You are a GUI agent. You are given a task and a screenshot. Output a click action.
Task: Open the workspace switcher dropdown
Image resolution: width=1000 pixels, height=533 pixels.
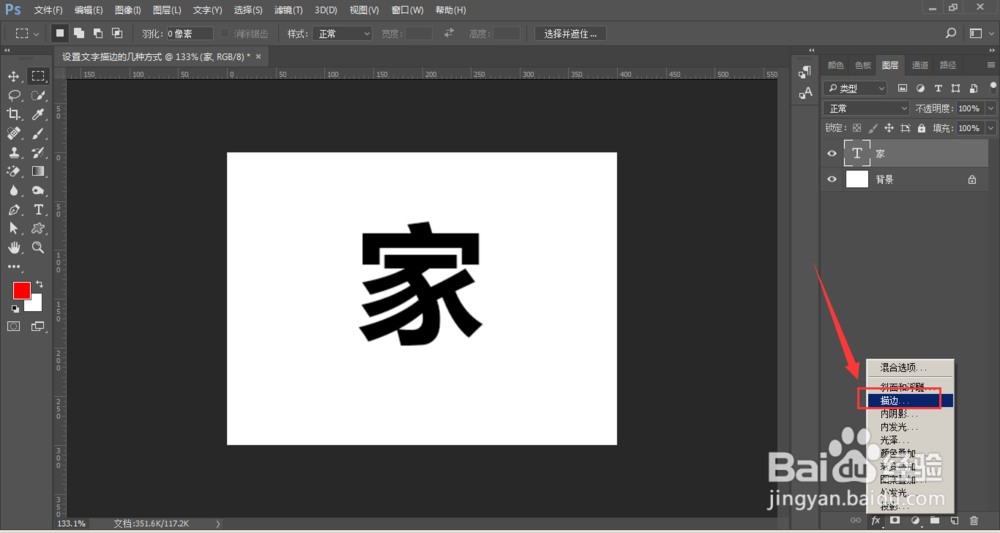[x=979, y=33]
